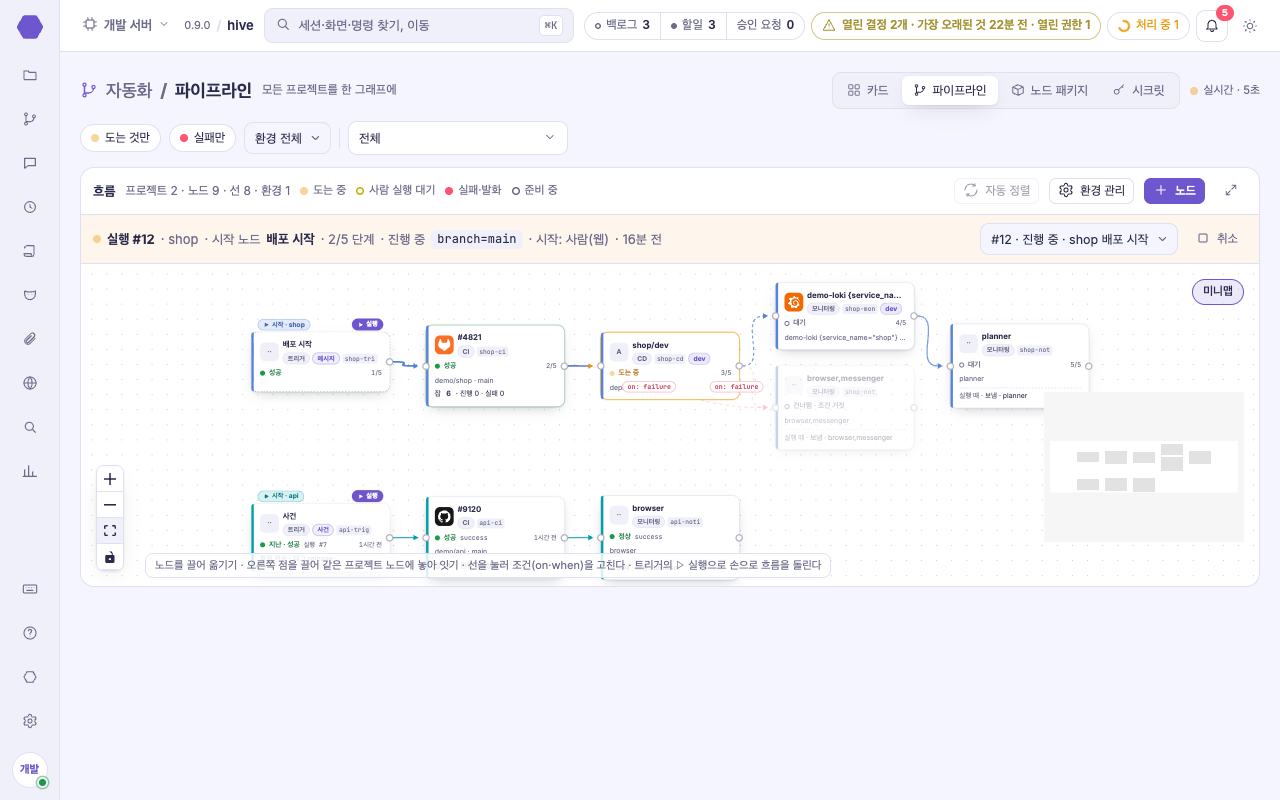Viewport: 1280px width, 800px height.
Task: Click the minimap preview panel
Action: 1144,467
